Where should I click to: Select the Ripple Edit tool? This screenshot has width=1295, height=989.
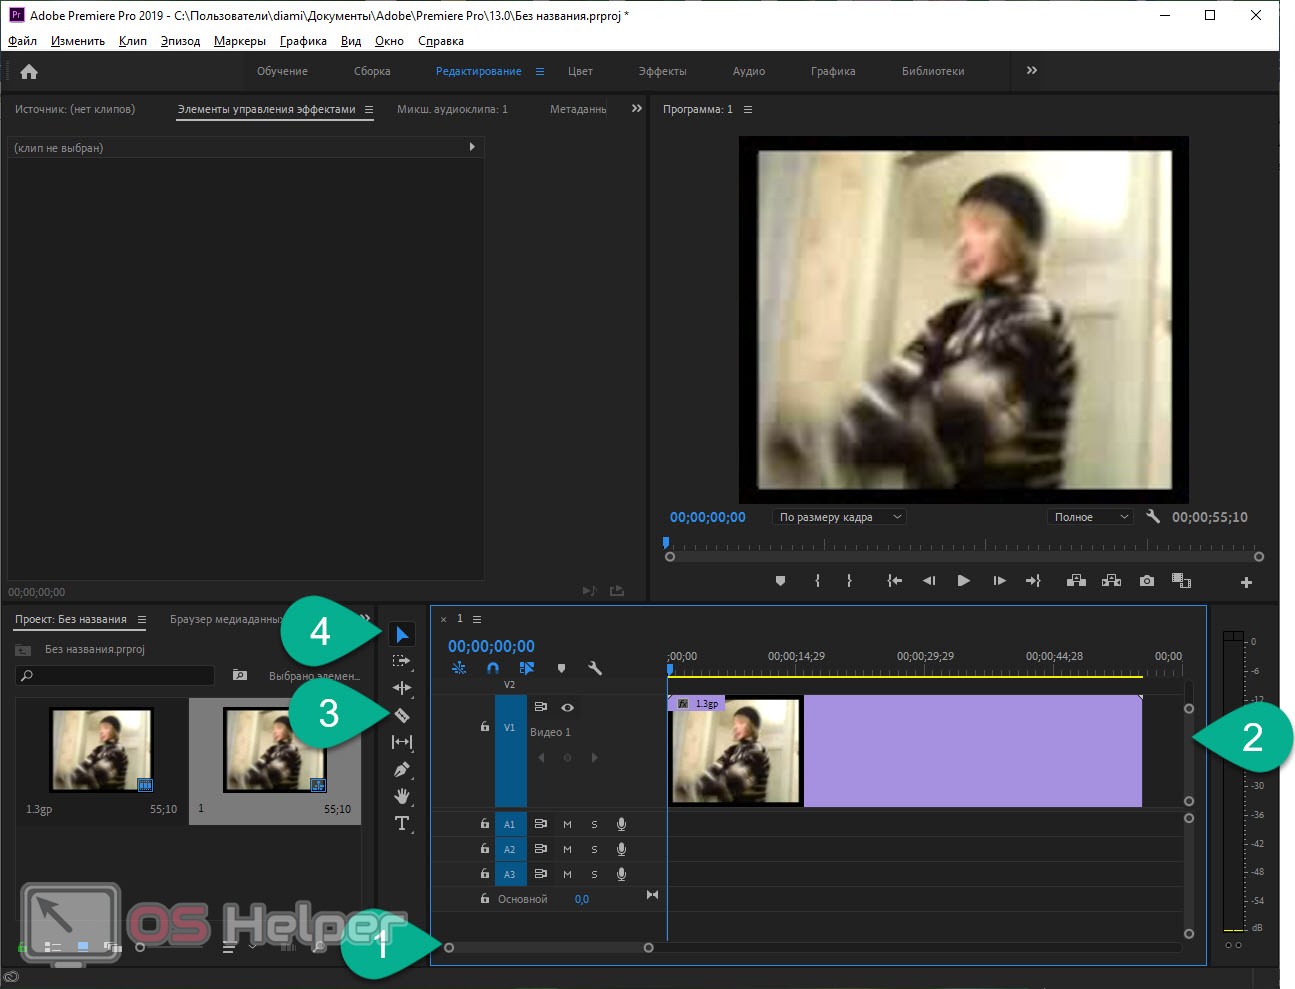[x=402, y=688]
